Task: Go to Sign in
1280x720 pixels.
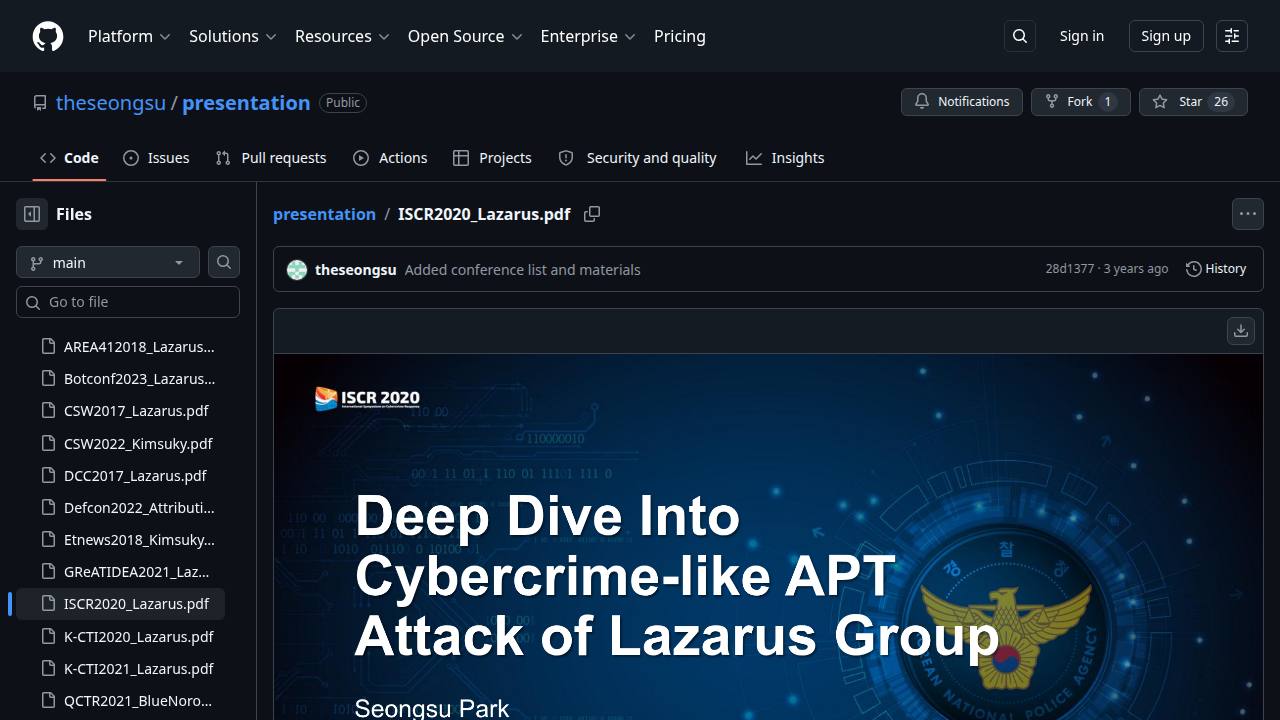Action: [x=1082, y=36]
